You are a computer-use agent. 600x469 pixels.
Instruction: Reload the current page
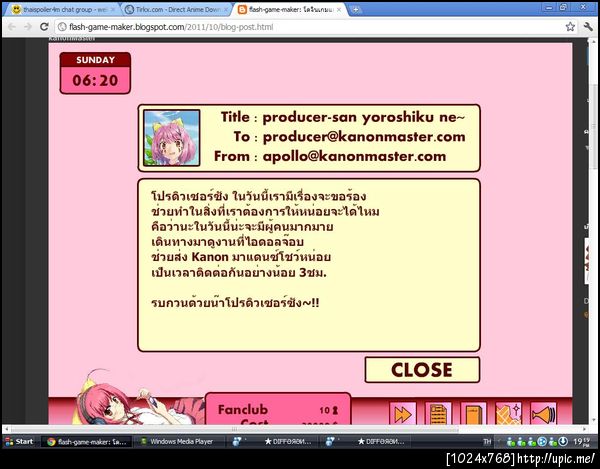pyautogui.click(x=44, y=27)
